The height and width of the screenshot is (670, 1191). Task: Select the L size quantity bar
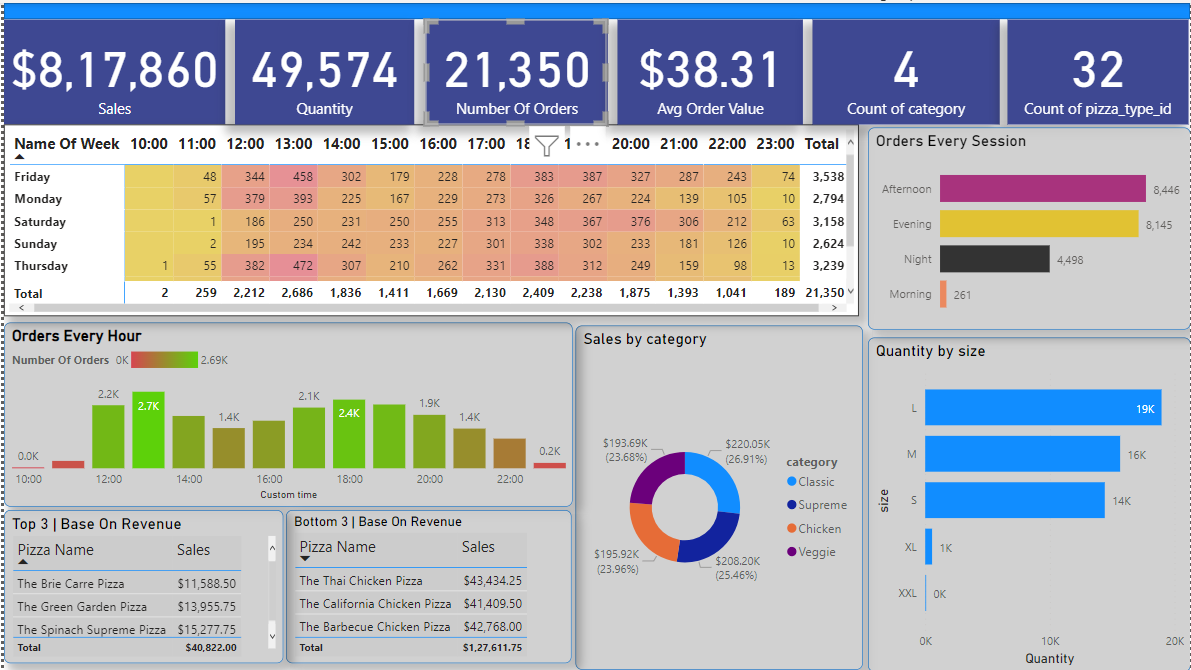[x=1042, y=408]
